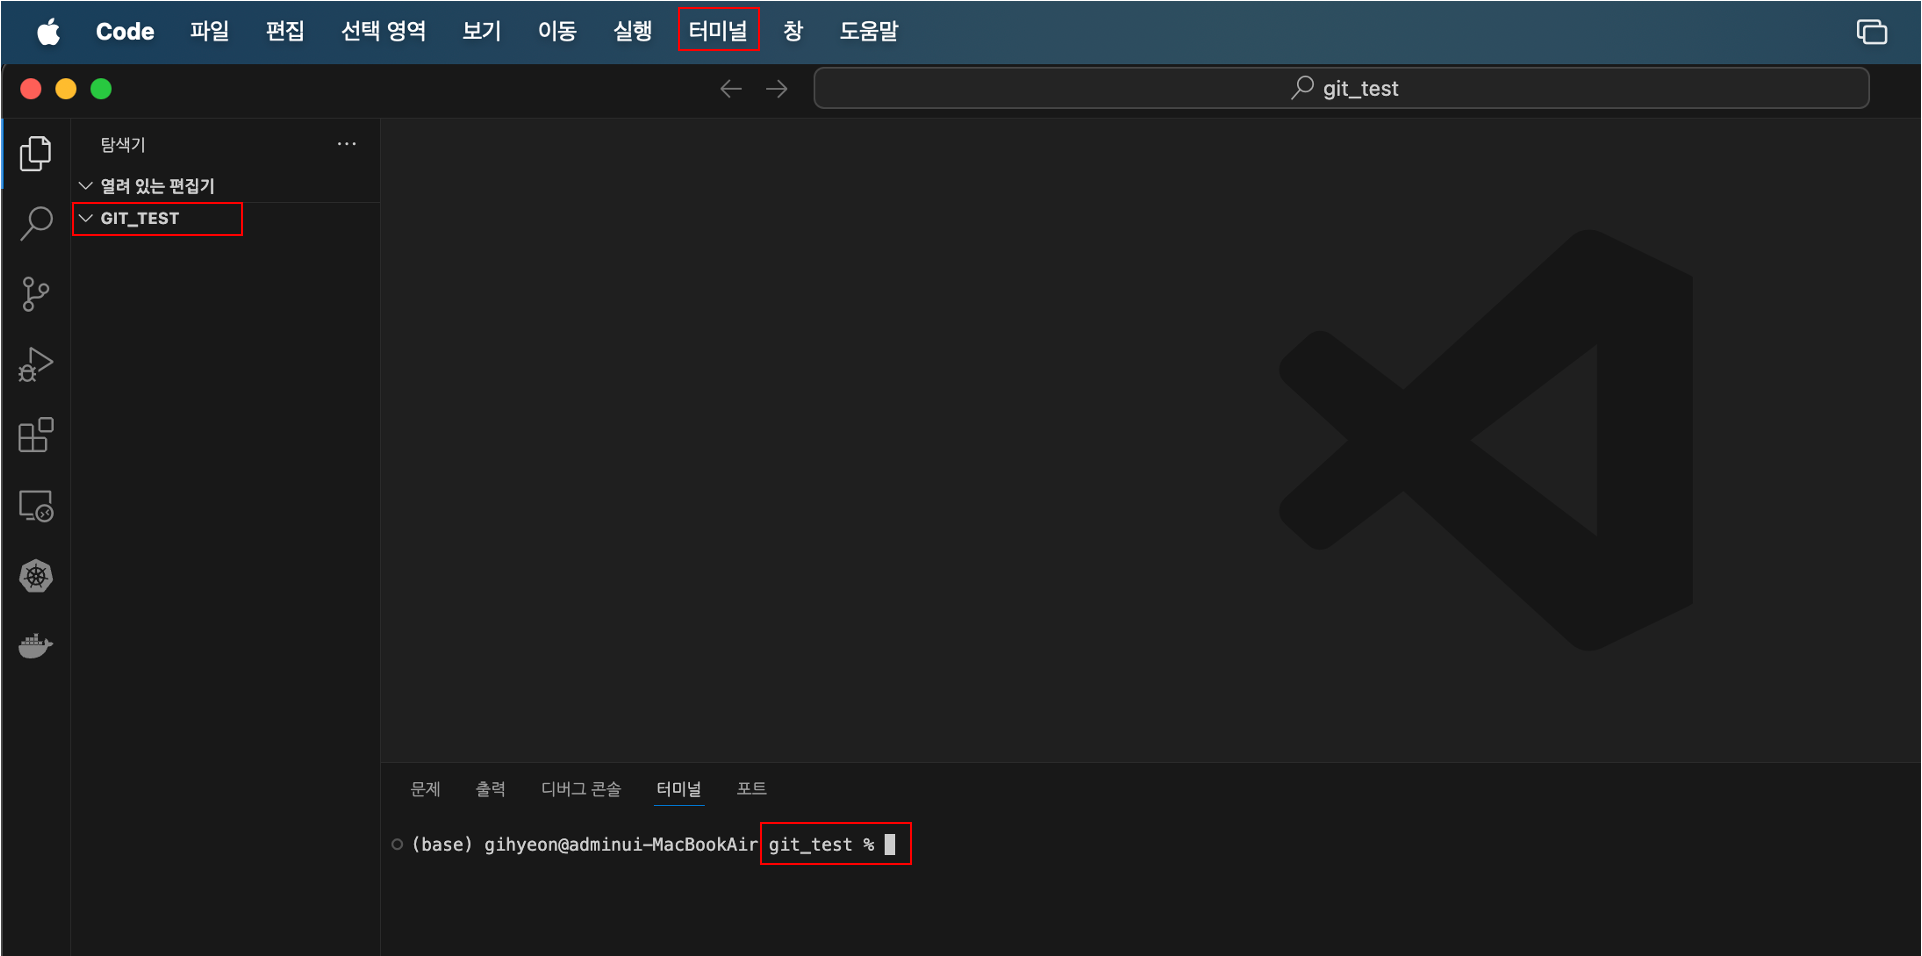Viewport: 1922px width, 956px height.
Task: Open the 창 menu
Action: (793, 32)
